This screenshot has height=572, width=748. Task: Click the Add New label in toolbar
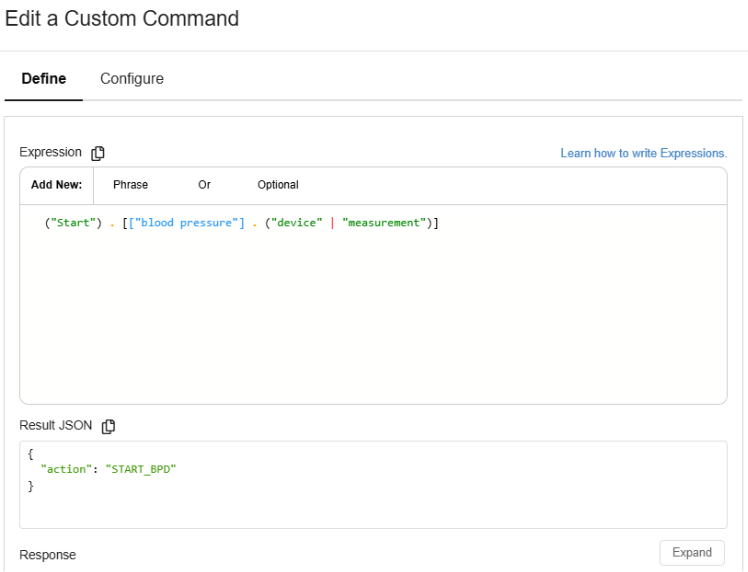tap(56, 185)
